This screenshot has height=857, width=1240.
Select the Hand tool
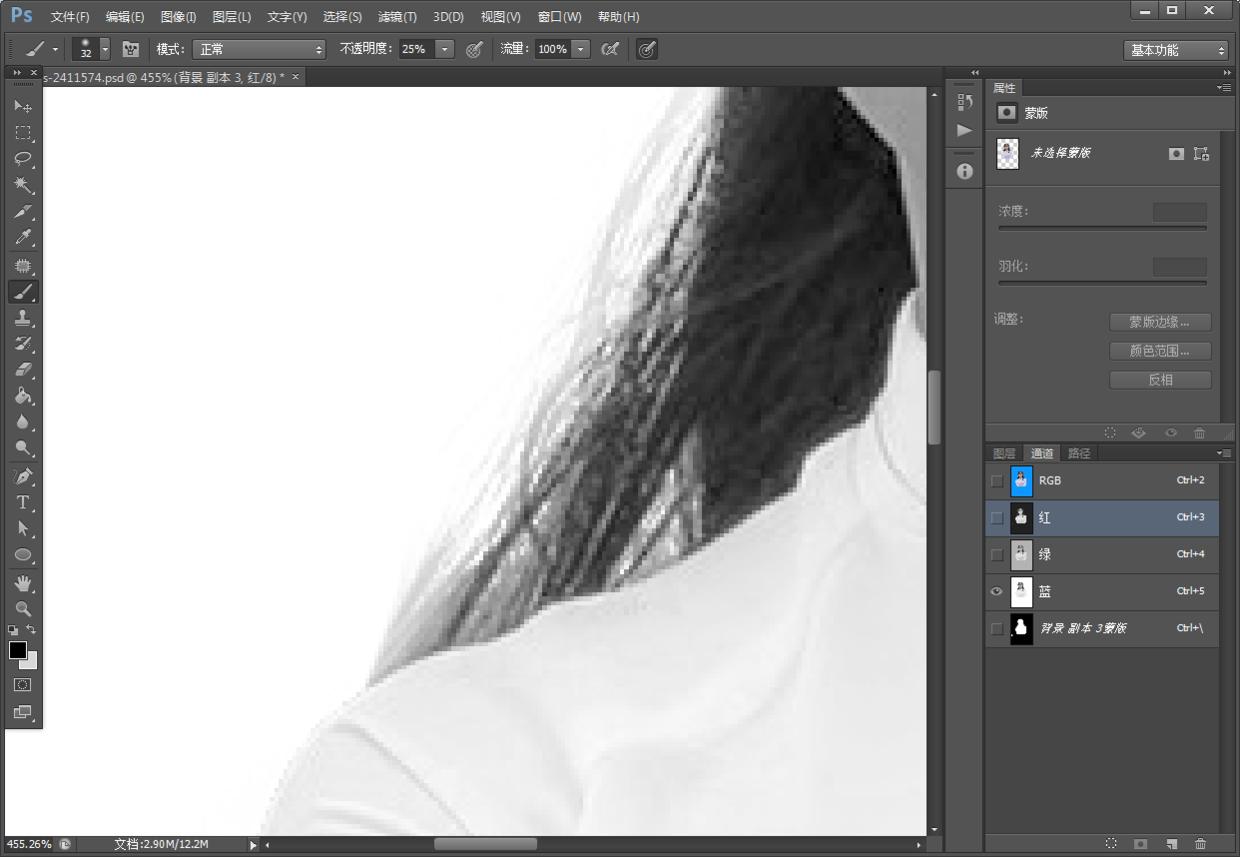tap(23, 582)
